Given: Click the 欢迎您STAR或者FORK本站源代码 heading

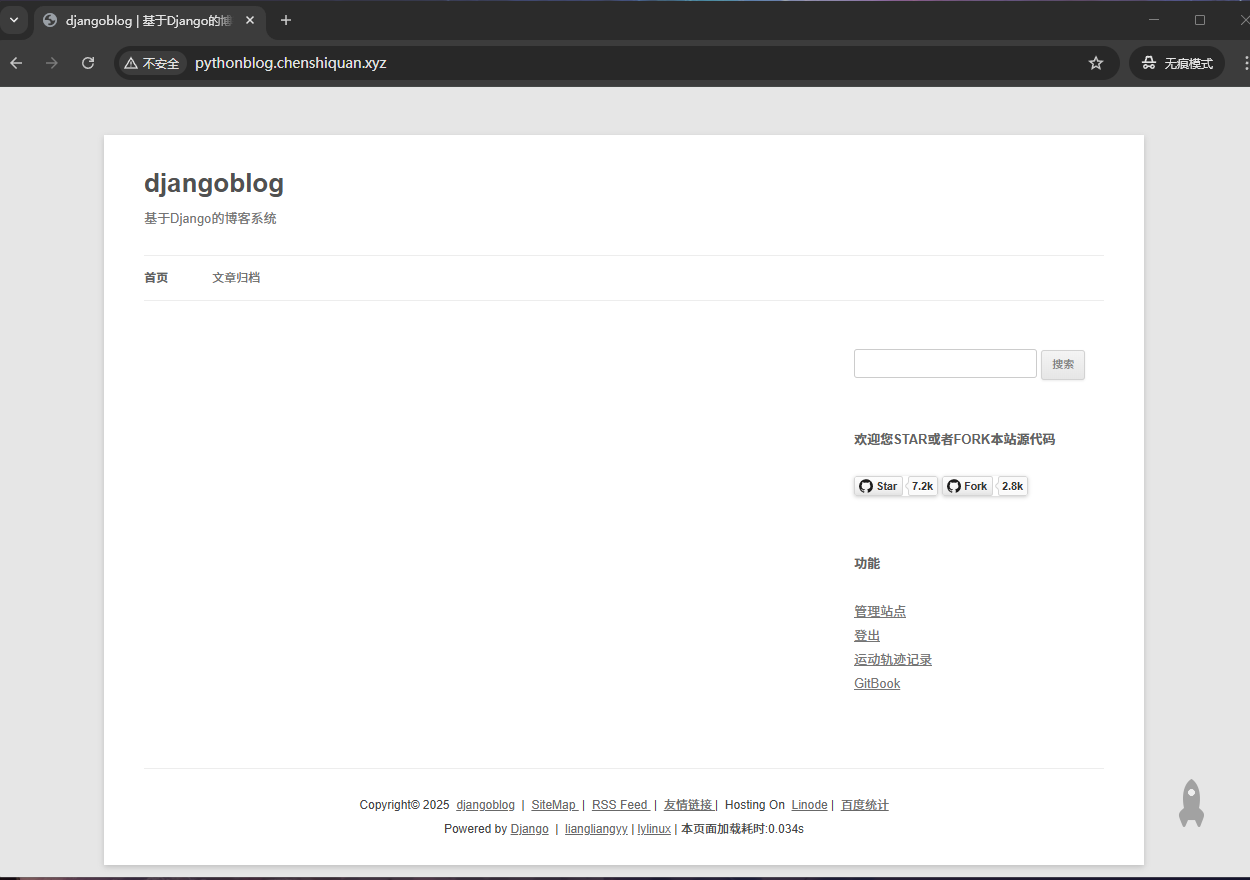Looking at the screenshot, I should click(x=954, y=439).
